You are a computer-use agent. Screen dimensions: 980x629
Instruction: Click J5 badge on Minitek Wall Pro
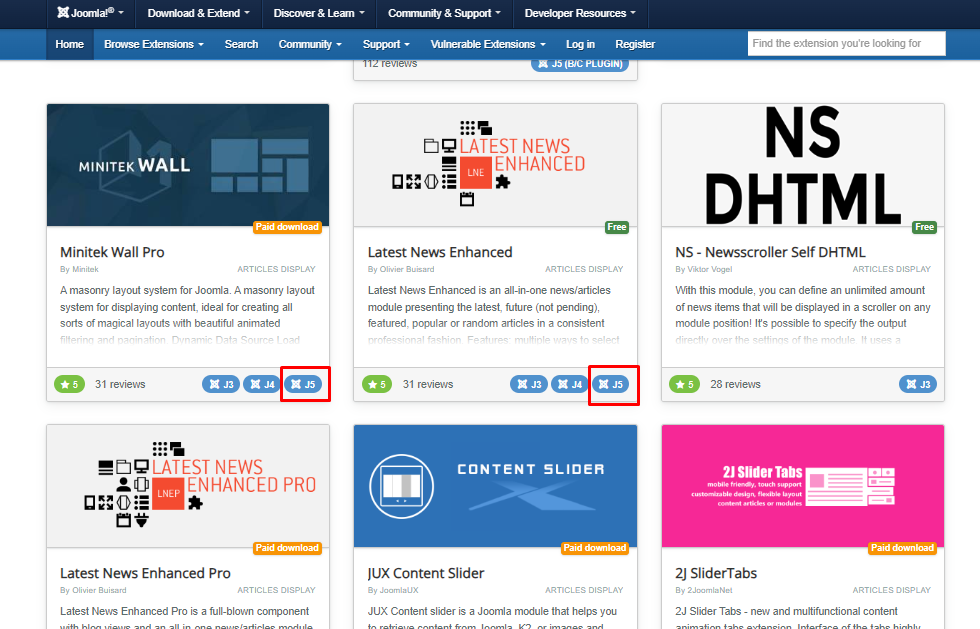(304, 384)
